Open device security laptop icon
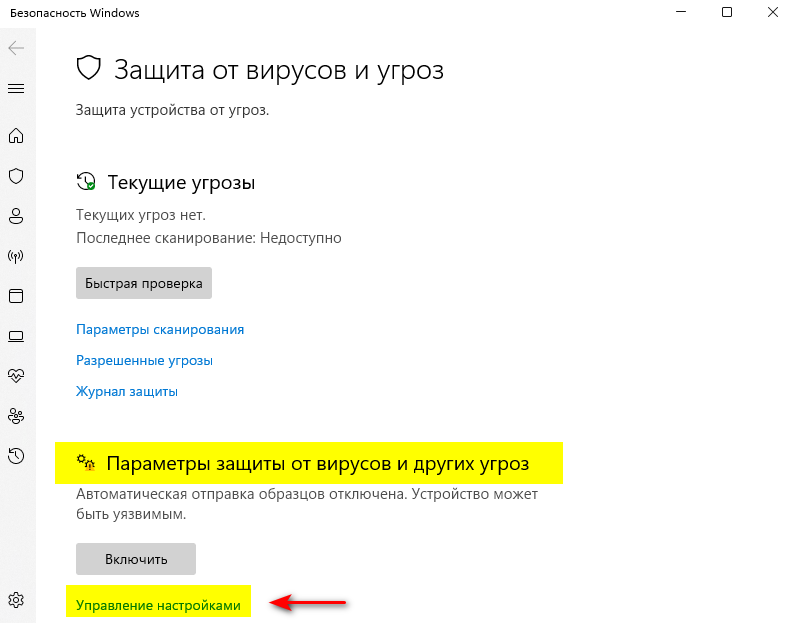 (16, 336)
